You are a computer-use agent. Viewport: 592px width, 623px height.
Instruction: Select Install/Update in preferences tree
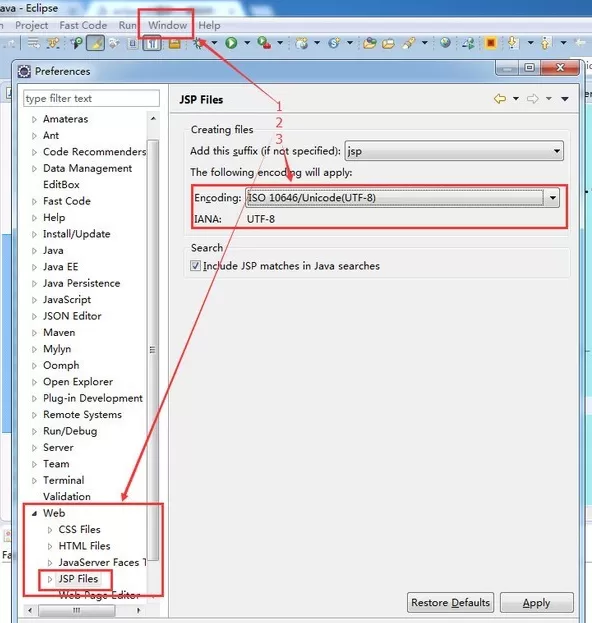[x=77, y=234]
